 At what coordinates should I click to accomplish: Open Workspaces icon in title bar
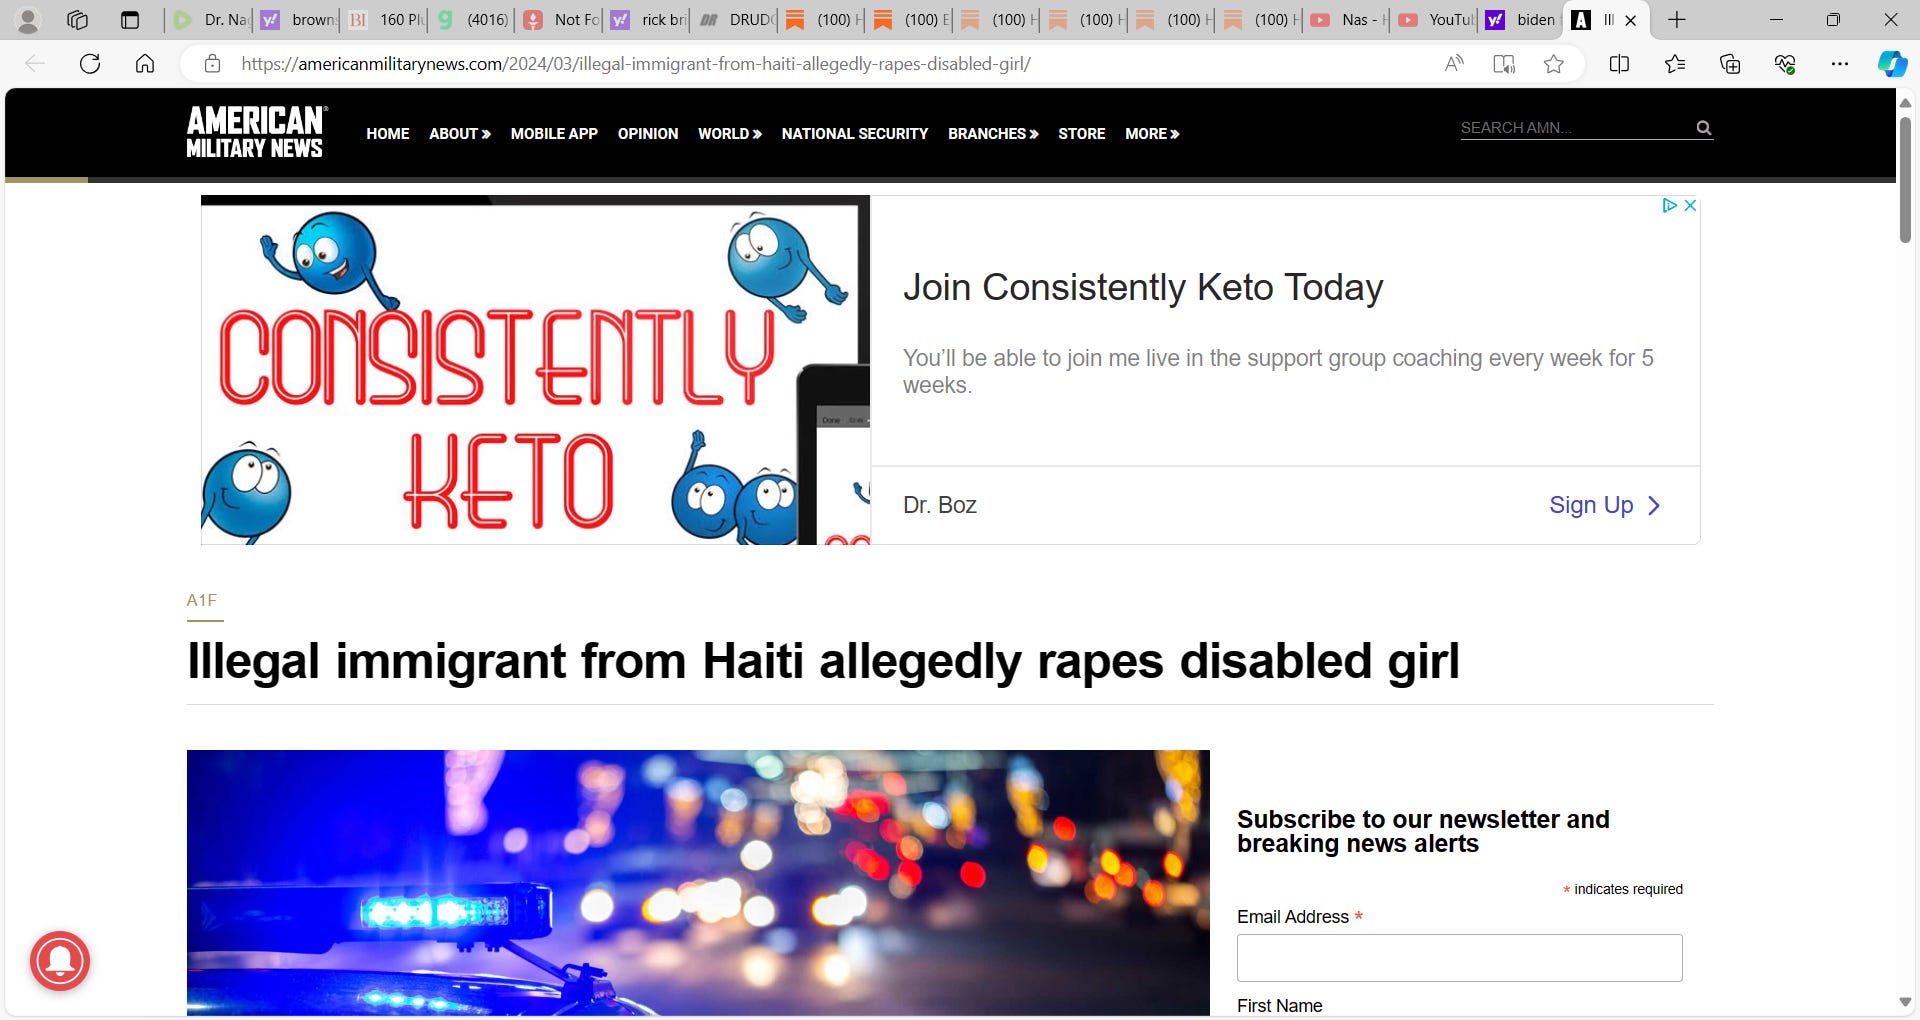click(x=78, y=20)
